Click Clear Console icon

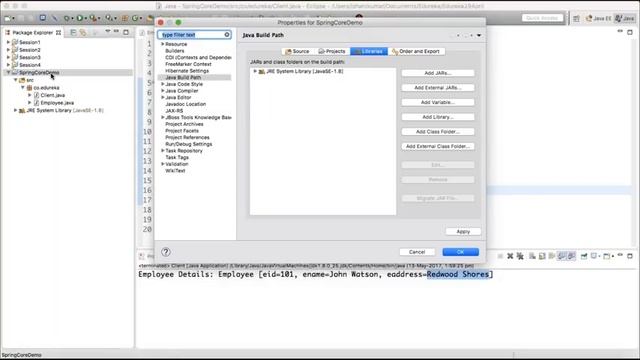pos(532,256)
